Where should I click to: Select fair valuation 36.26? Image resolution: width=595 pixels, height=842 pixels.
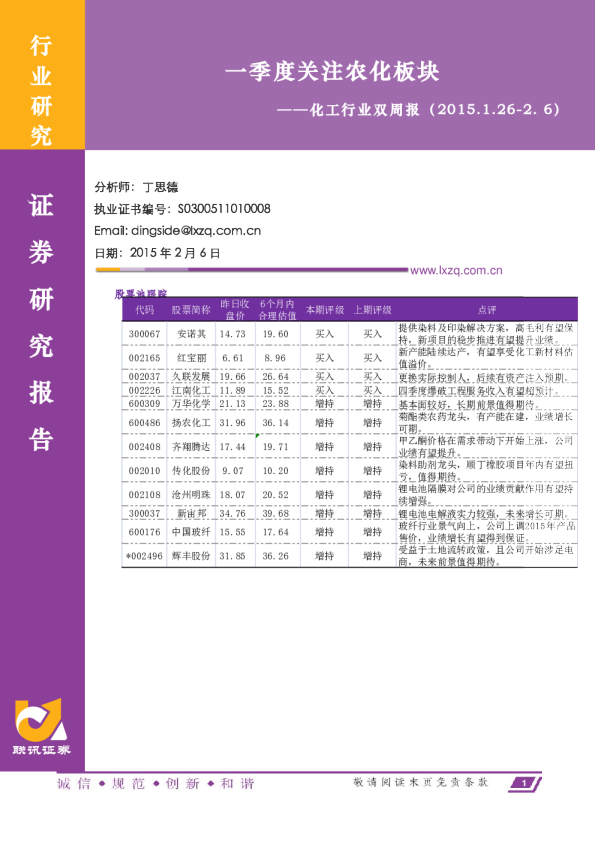pyautogui.click(x=275, y=556)
